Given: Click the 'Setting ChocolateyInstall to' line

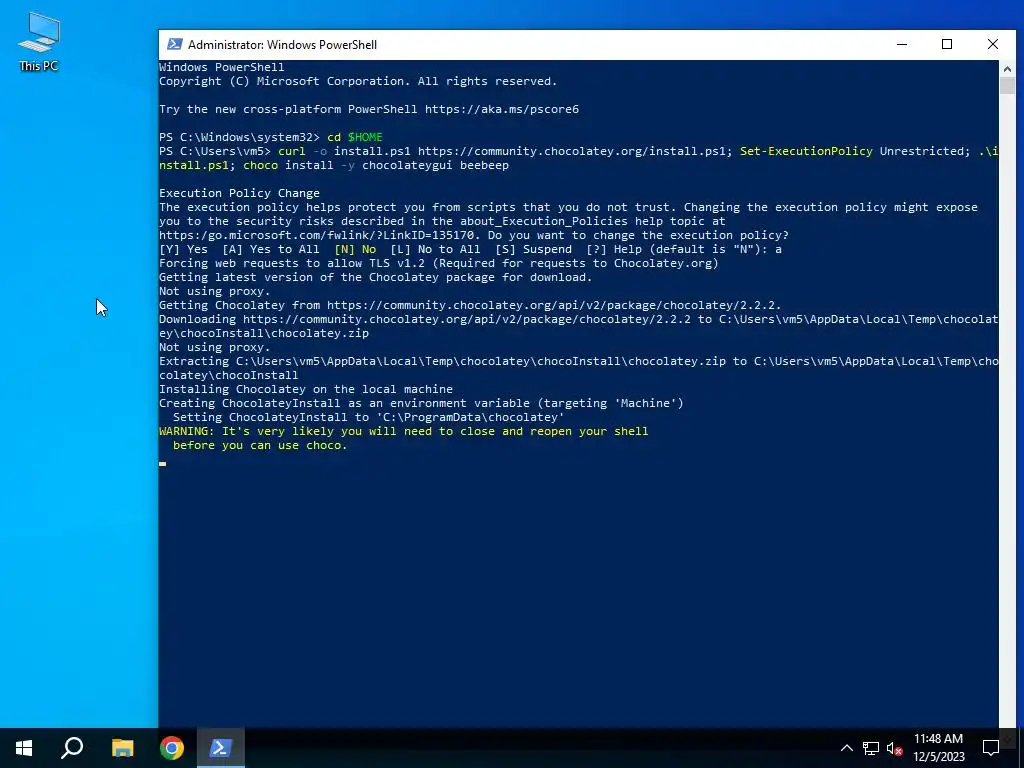Looking at the screenshot, I should click(368, 417).
